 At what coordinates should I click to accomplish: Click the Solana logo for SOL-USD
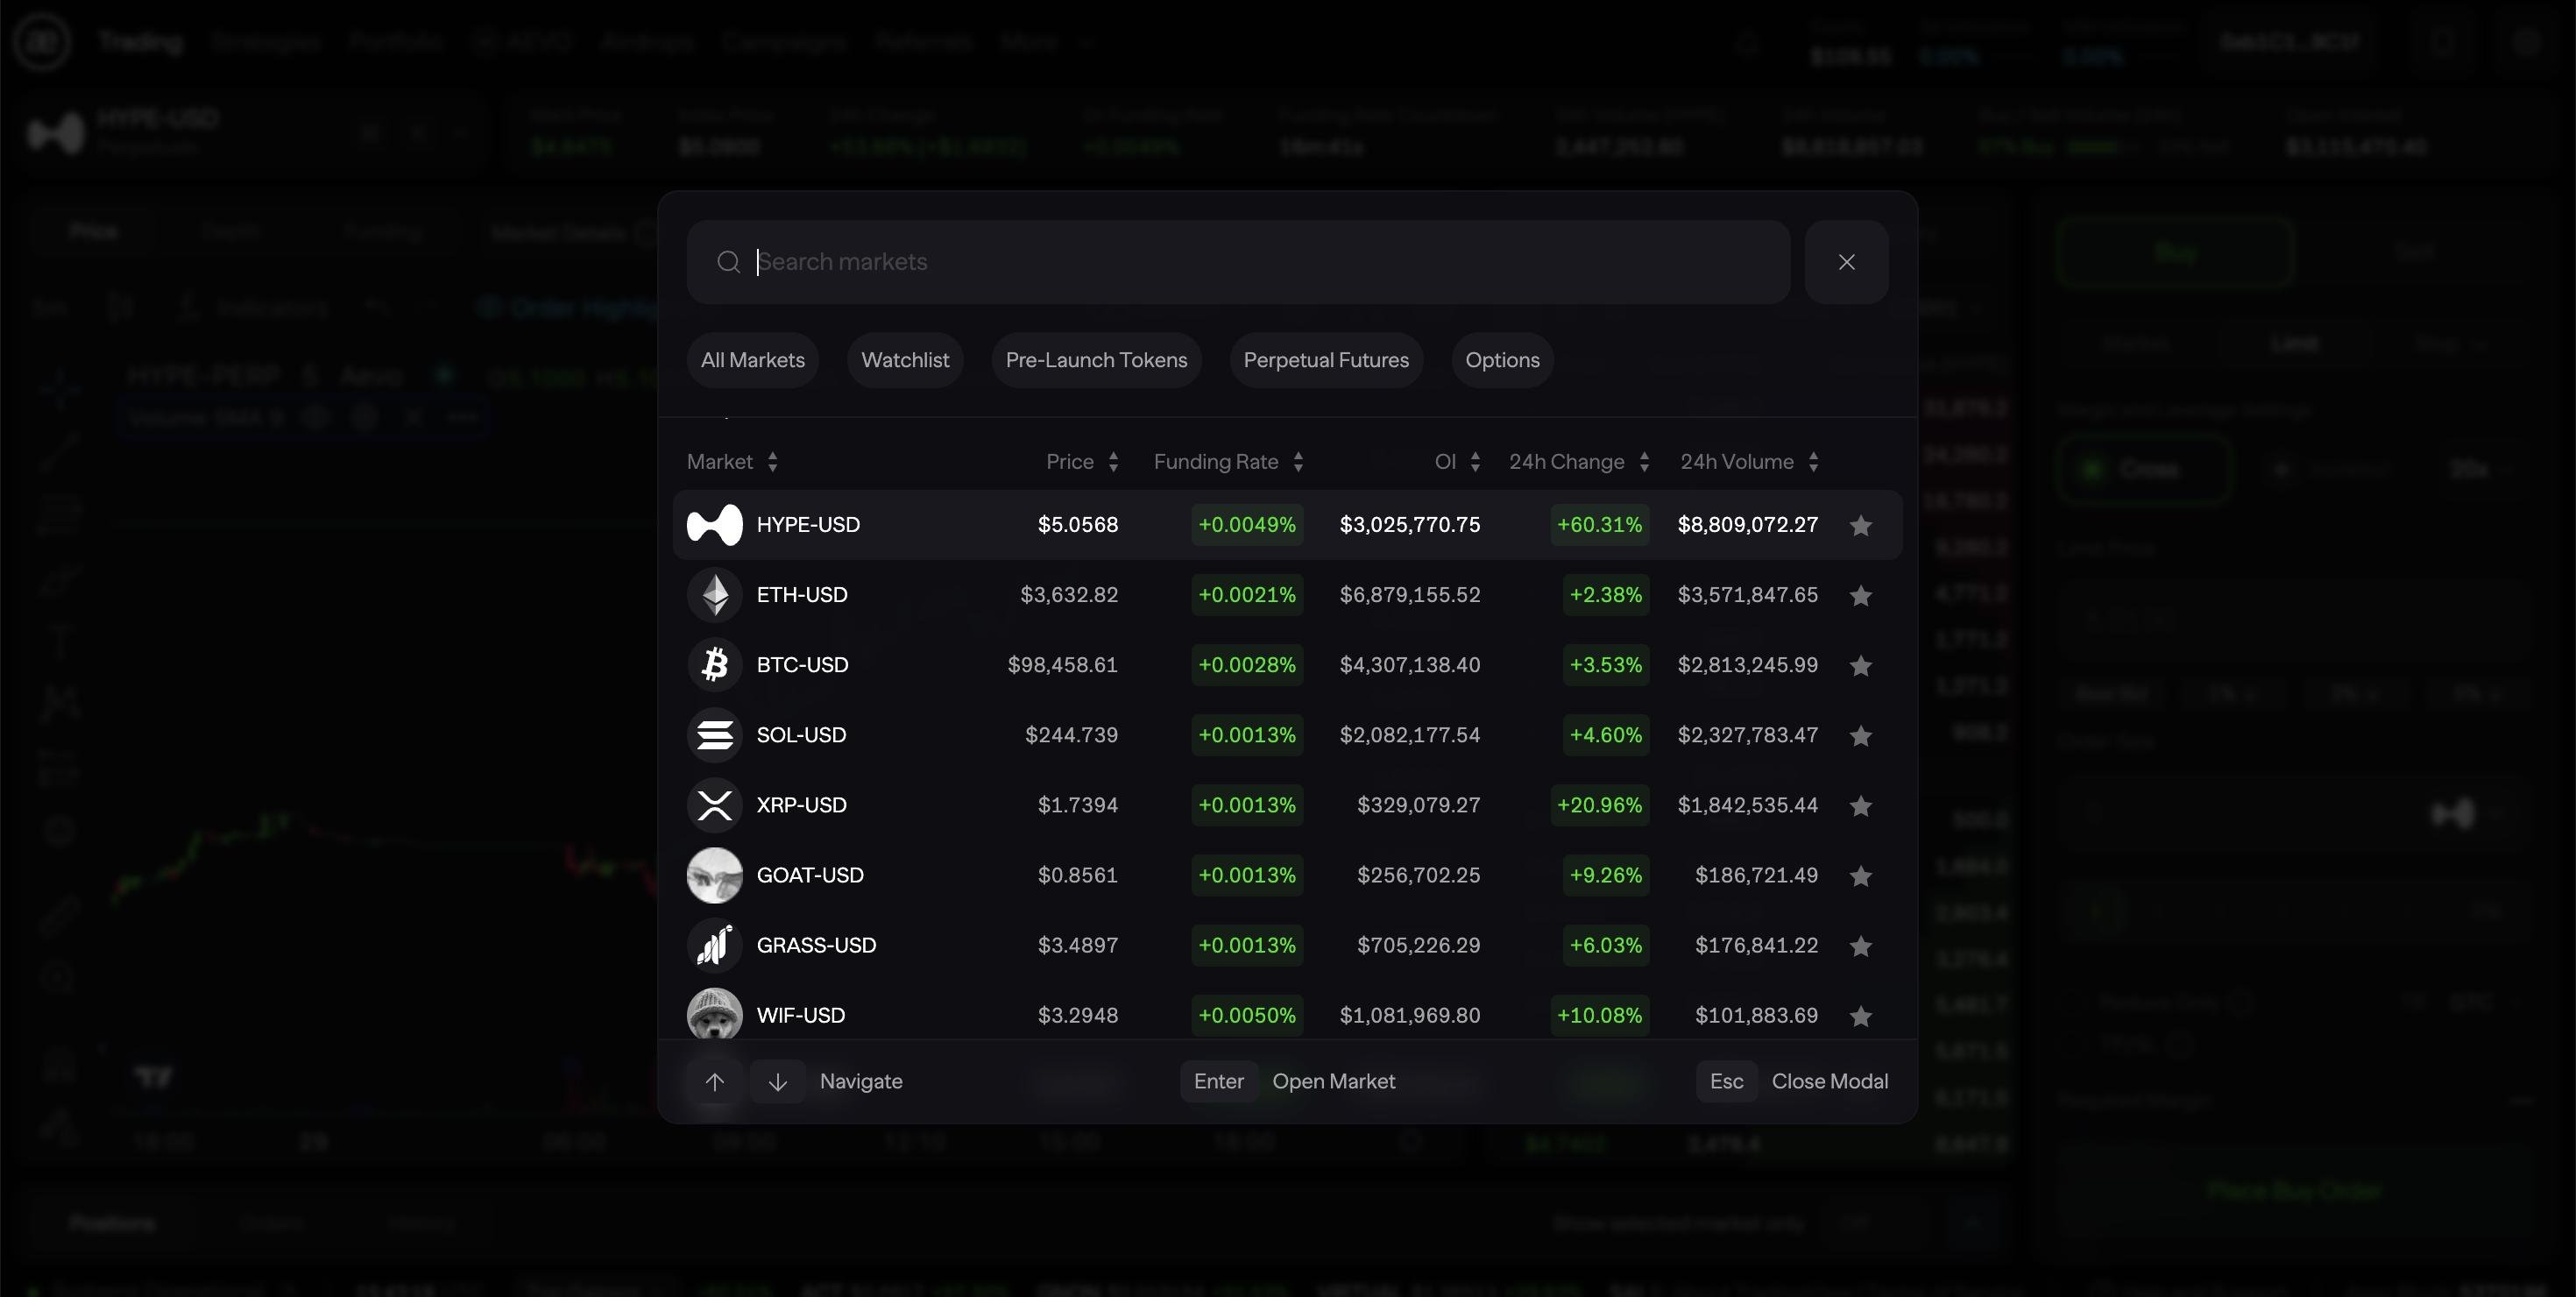click(715, 735)
